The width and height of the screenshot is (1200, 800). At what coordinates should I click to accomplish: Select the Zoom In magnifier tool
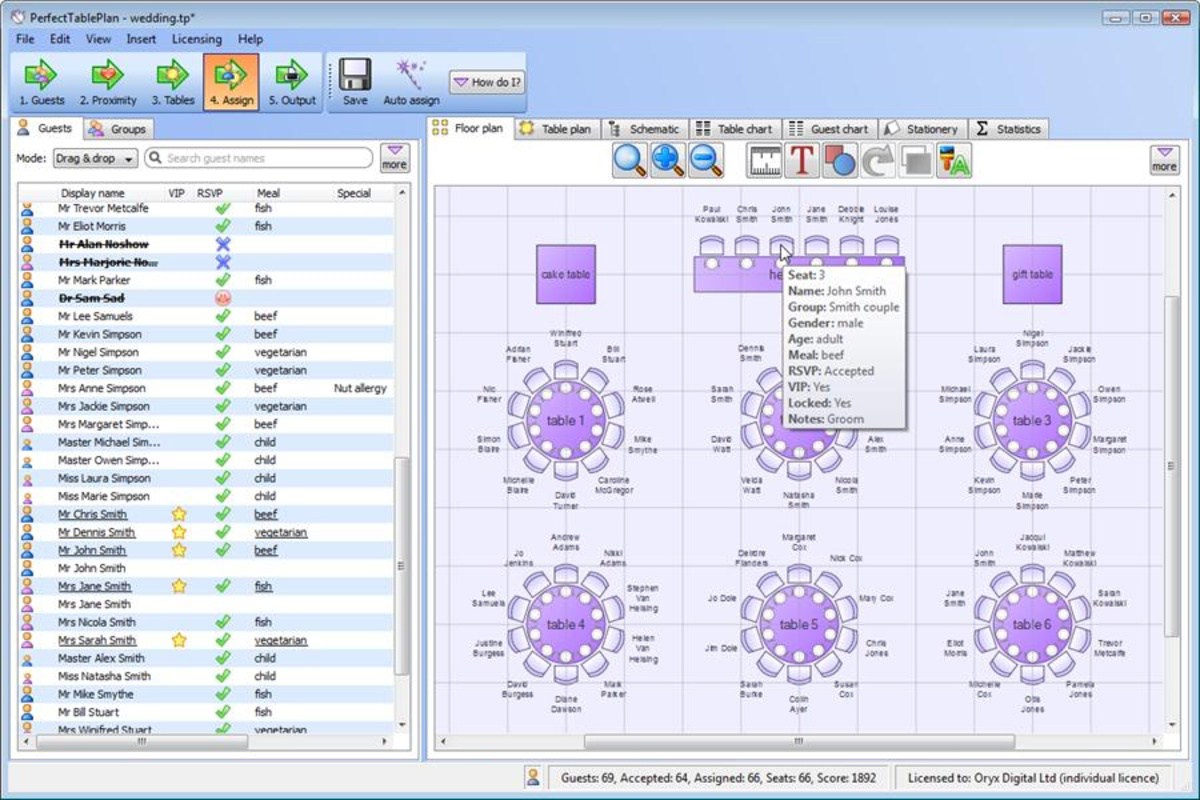point(668,160)
